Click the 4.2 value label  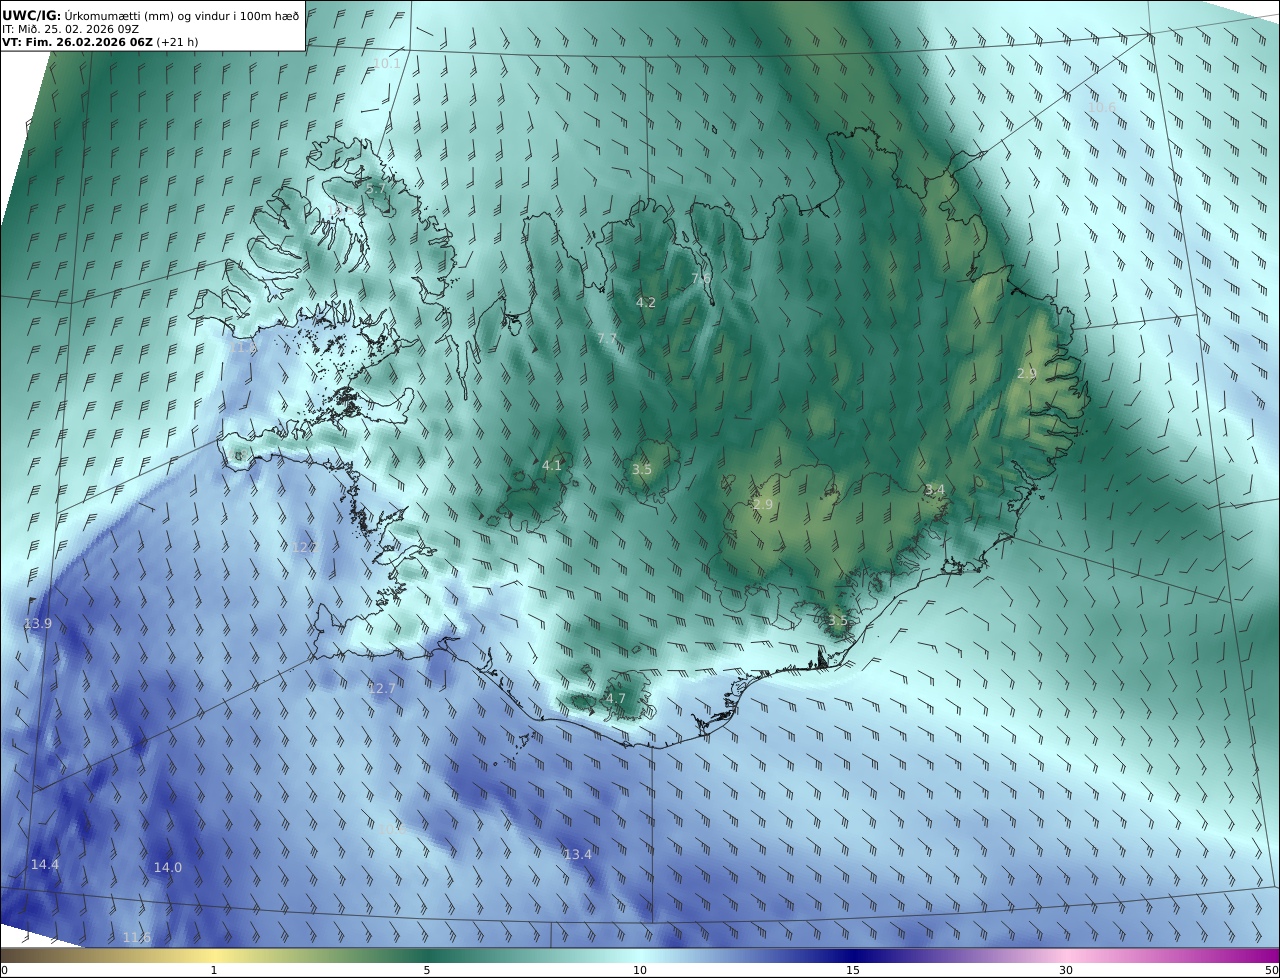pyautogui.click(x=646, y=302)
